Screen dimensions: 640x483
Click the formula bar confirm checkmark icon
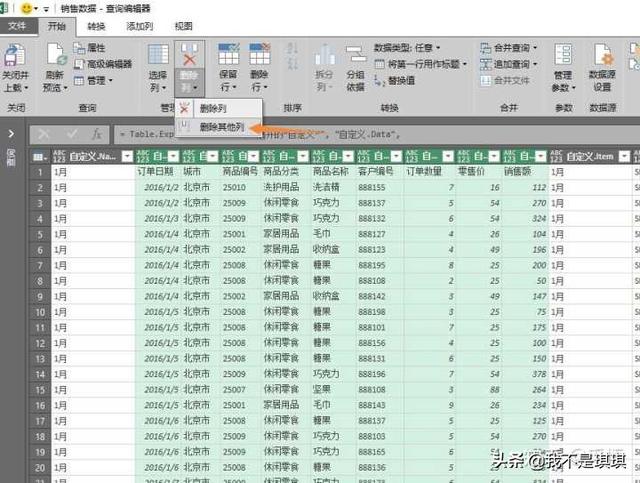(x=73, y=134)
